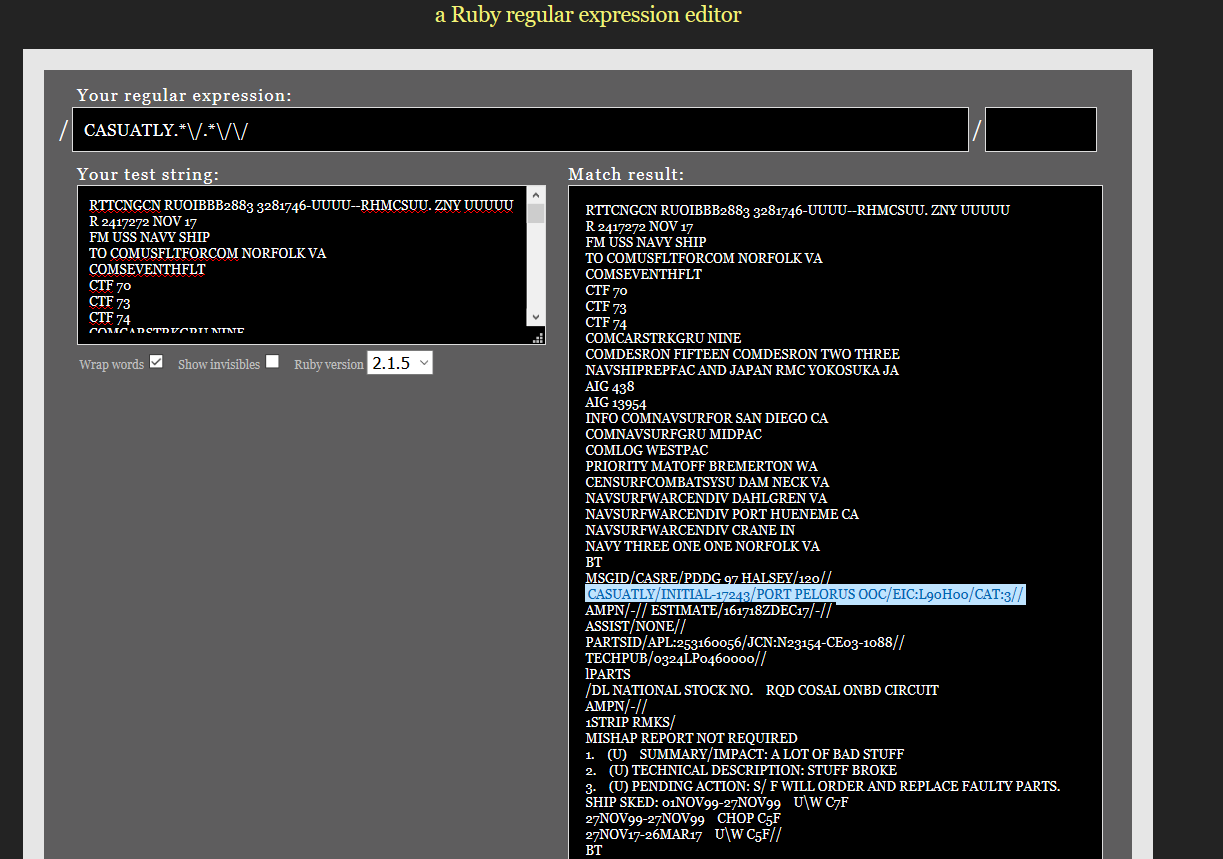Click 'MSGID/CASRE/PDDG 97 HALSEY/120//' in match result
Viewport: 1223px width, 859px height.
708,578
